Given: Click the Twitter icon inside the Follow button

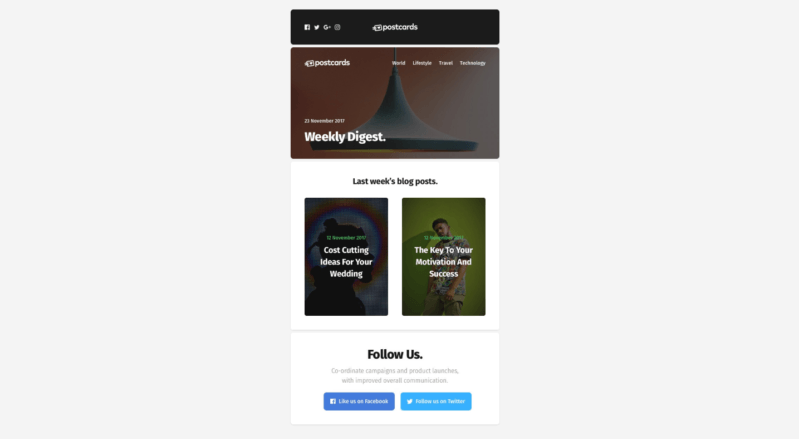Looking at the screenshot, I should pos(409,401).
